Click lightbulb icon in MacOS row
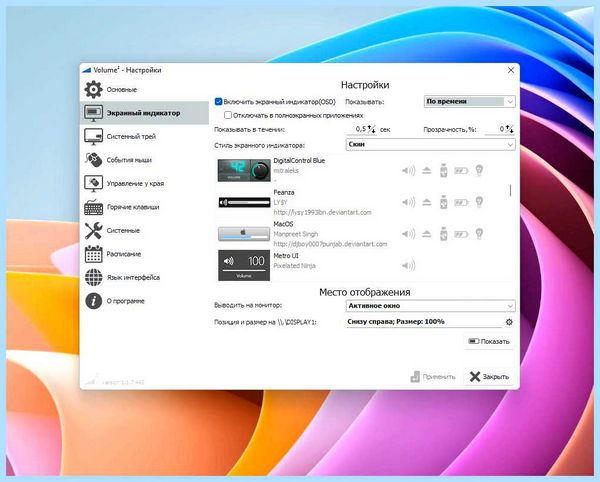Image resolution: width=600 pixels, height=482 pixels. [479, 233]
